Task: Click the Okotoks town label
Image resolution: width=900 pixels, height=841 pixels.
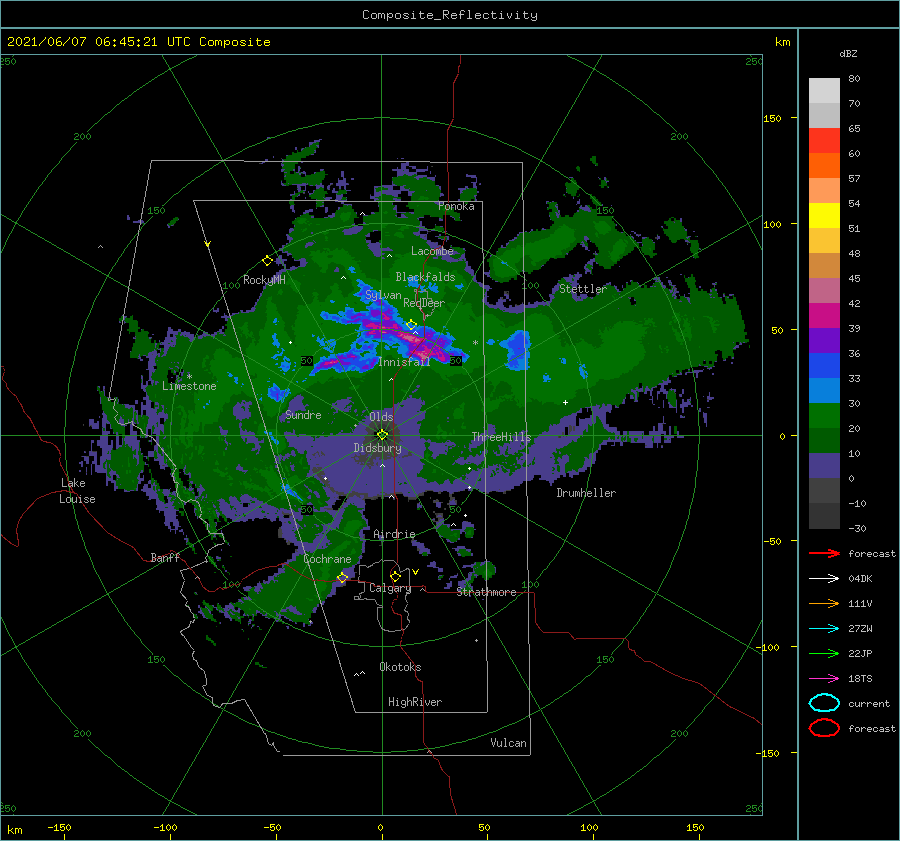Action: coord(400,667)
